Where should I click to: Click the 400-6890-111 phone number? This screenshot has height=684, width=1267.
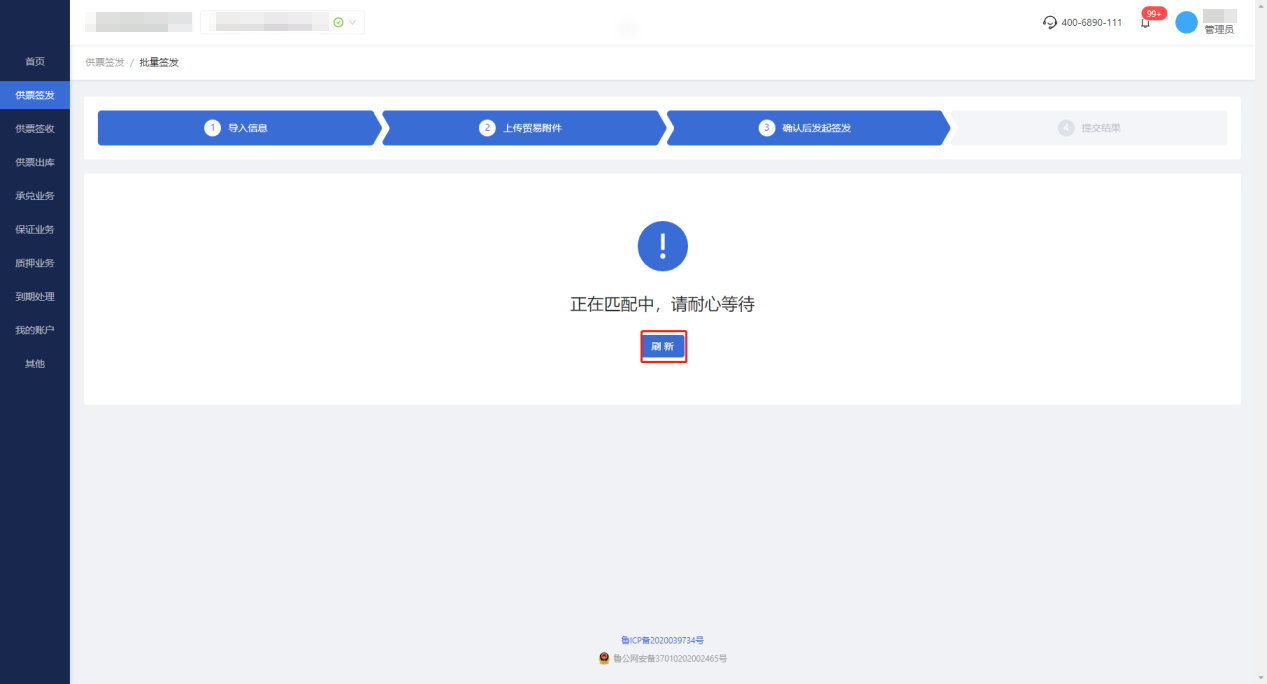(x=1091, y=22)
